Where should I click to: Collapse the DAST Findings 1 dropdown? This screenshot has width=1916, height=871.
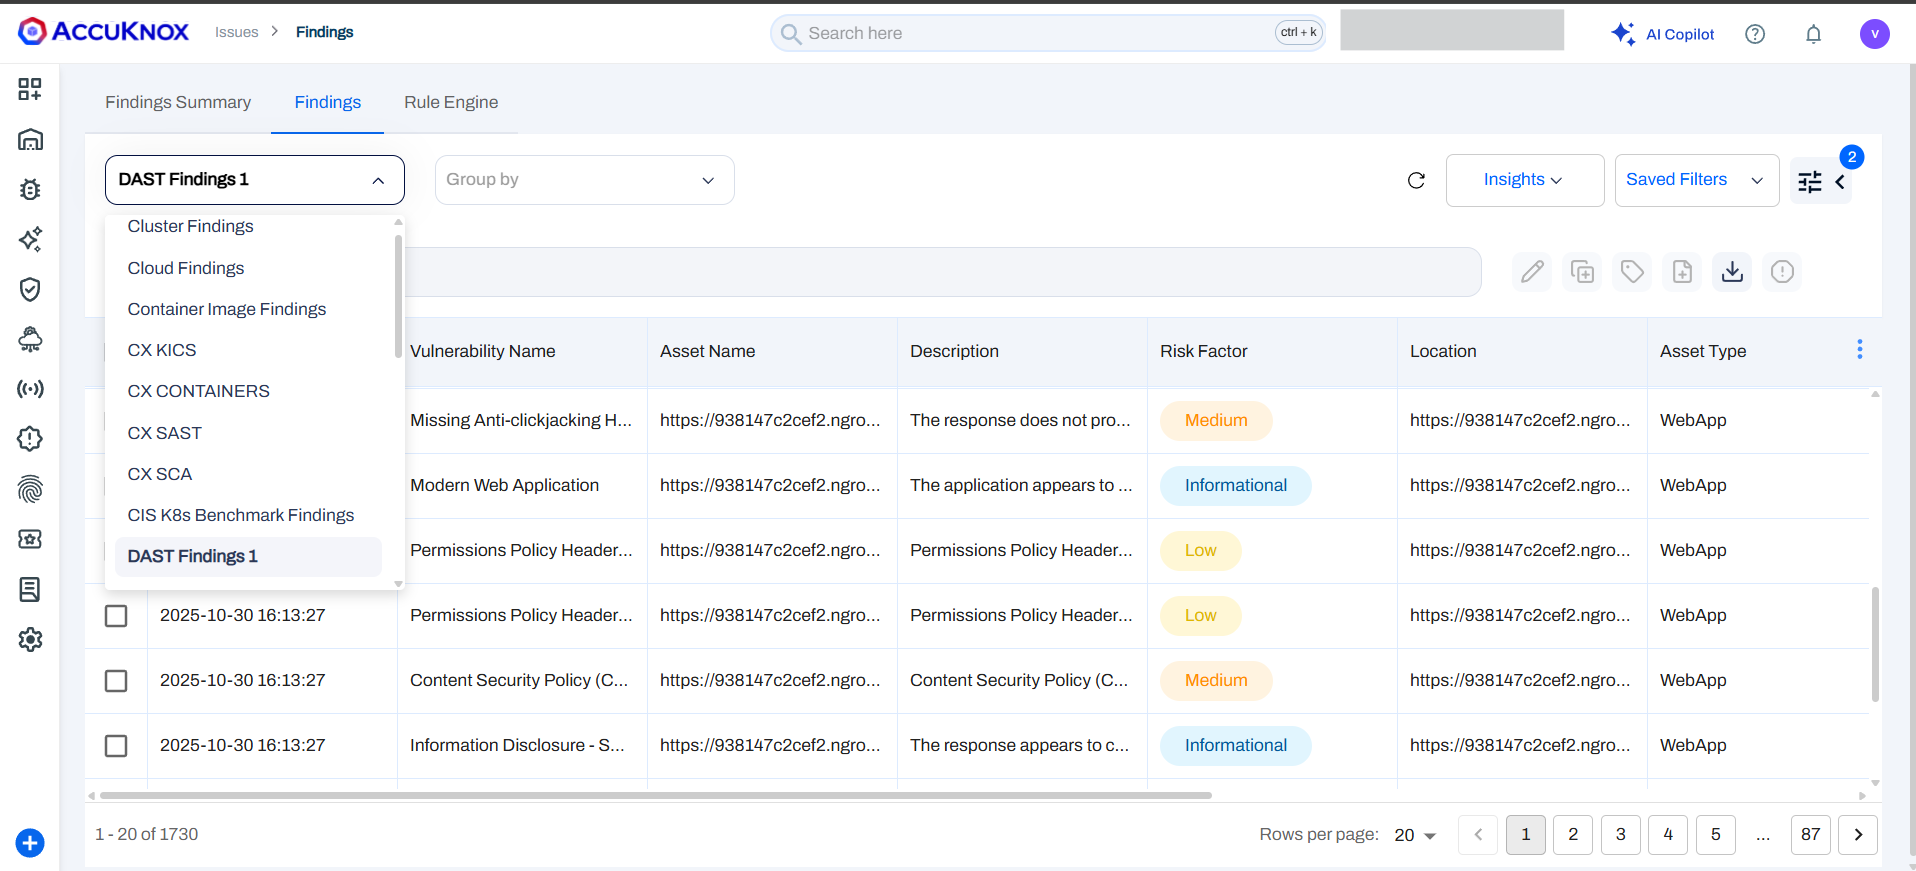coord(255,180)
